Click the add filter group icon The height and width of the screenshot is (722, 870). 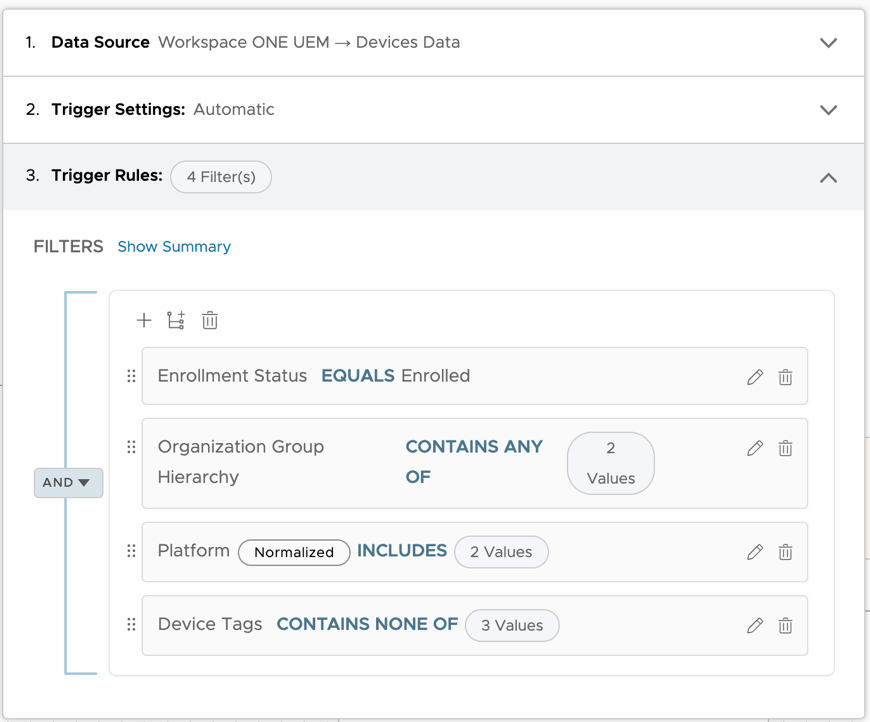pos(176,320)
